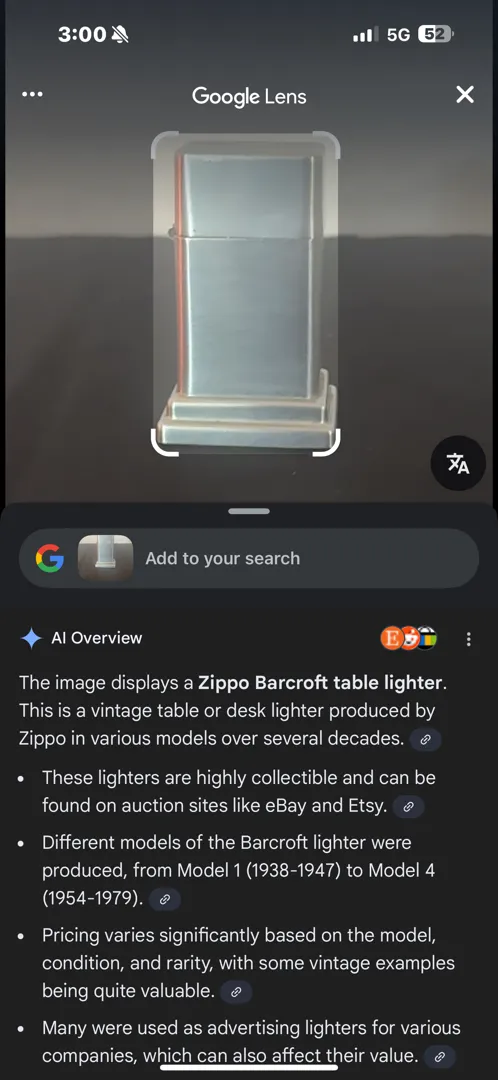Tap the bottom-right crop corner handle
The image size is (498, 1080).
point(327,442)
